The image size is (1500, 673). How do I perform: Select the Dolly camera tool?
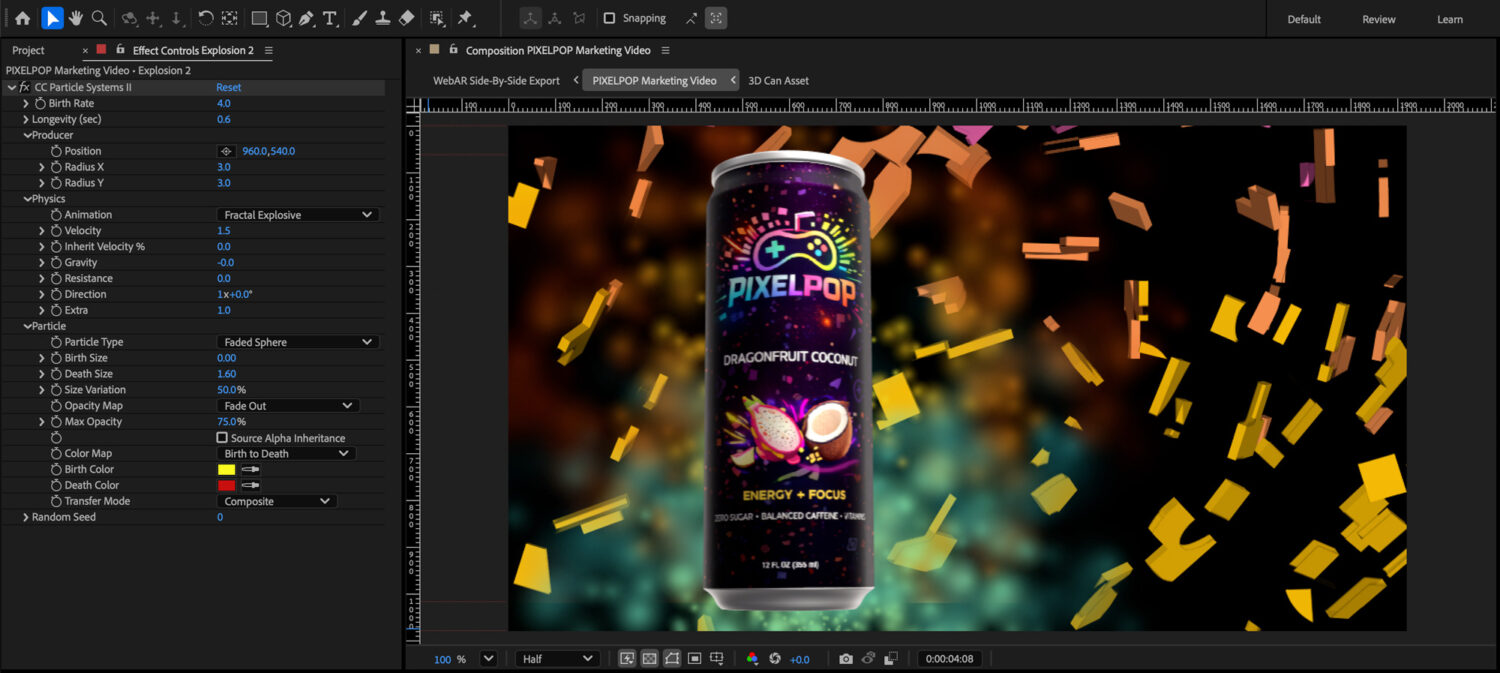177,18
